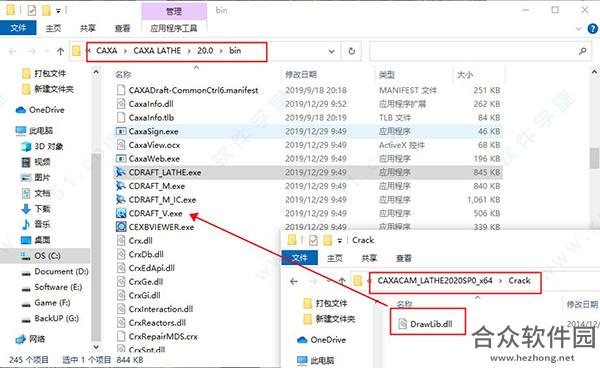Sort files by the 大小 column
The height and width of the screenshot is (368, 600).
[465, 75]
